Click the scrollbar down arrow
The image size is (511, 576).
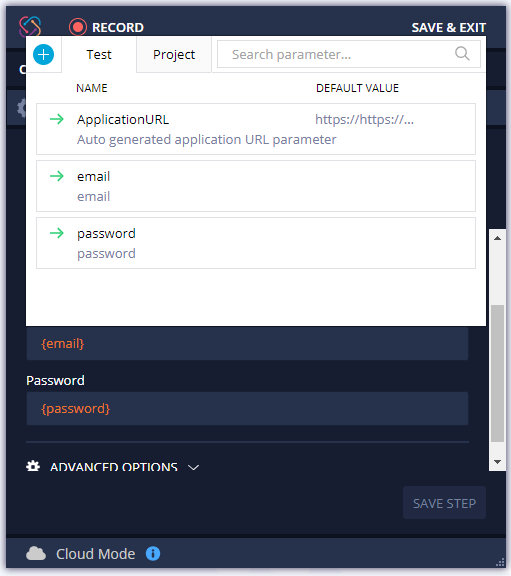(497, 462)
